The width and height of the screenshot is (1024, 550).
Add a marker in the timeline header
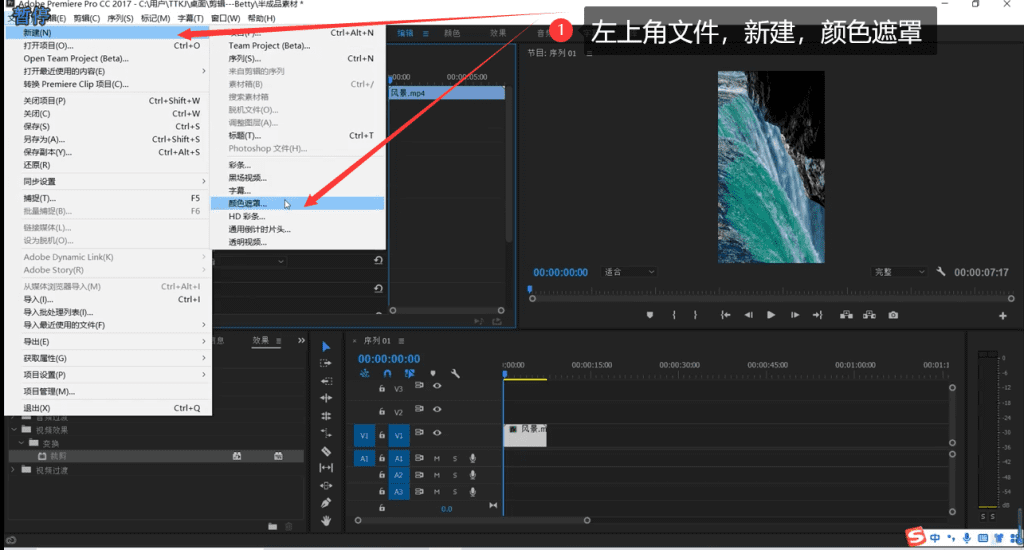tap(432, 374)
